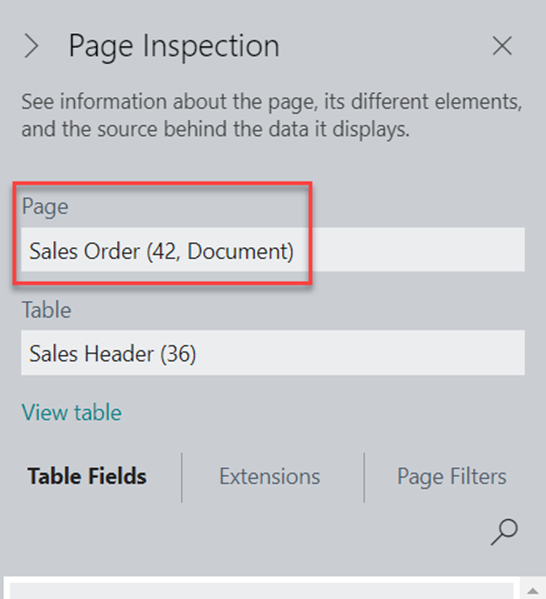Viewport: 546px width, 599px height.
Task: Collapse the pane with the chevron arrow
Action: click(x=31, y=46)
